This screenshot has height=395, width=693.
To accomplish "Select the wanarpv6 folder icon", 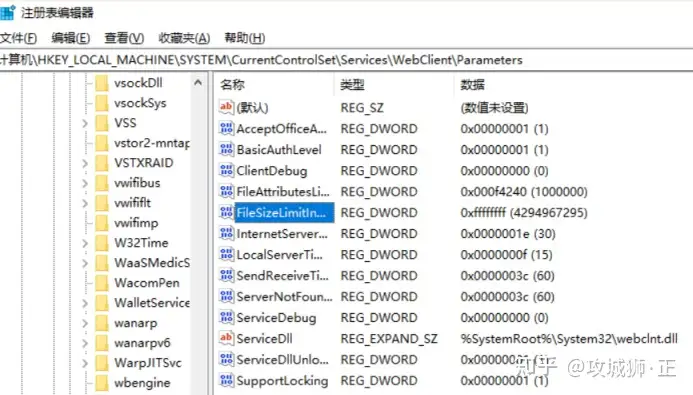I will coord(102,343).
